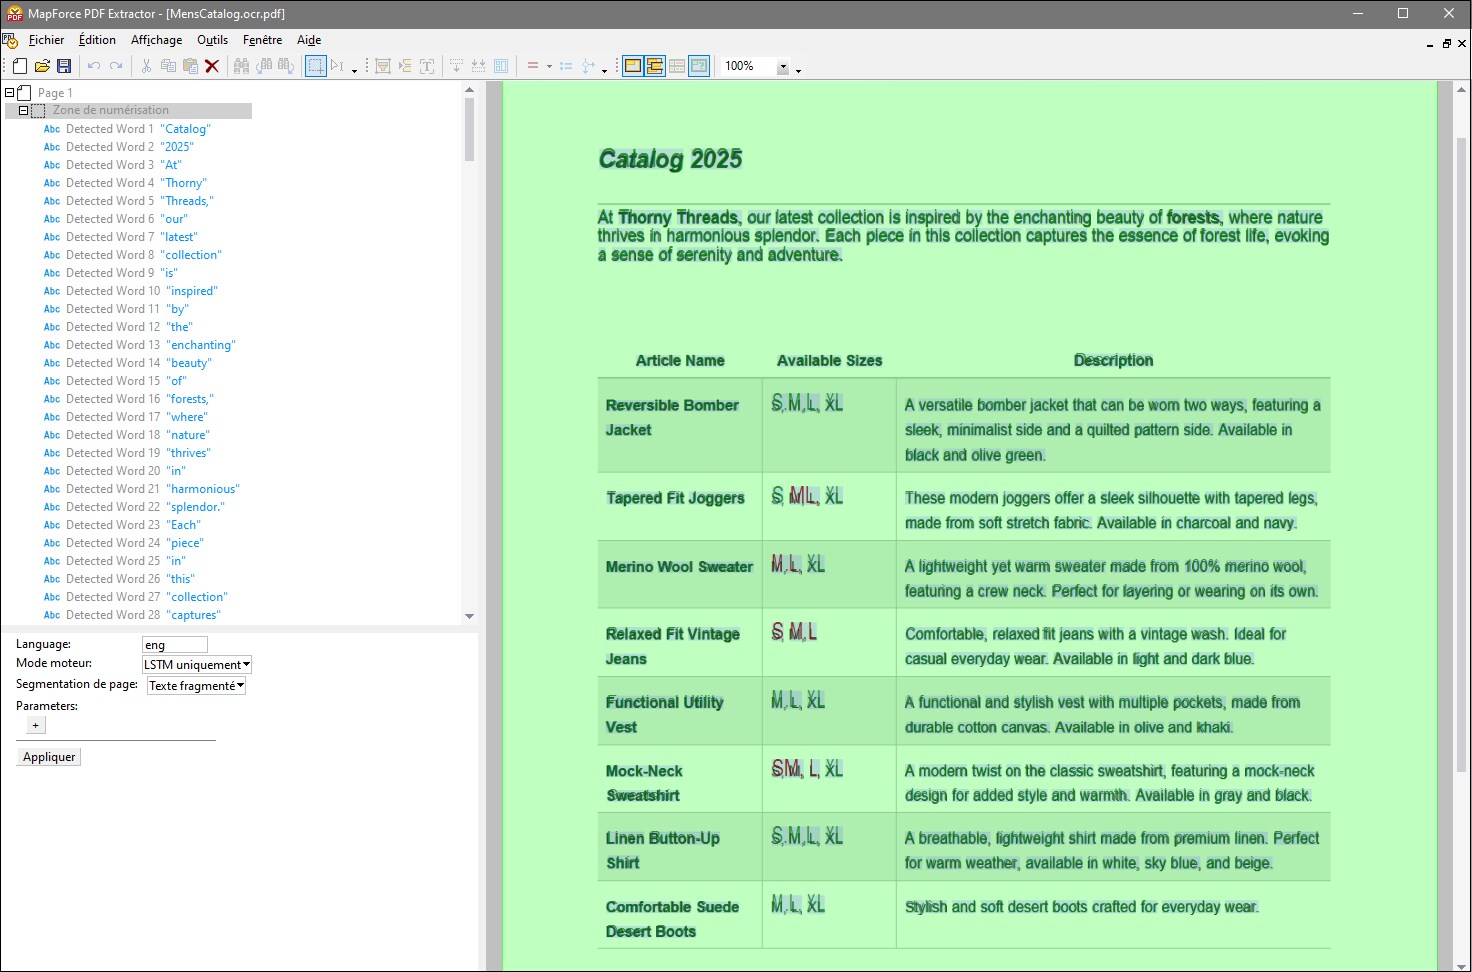Toggle the first yellow pane view button
The width and height of the screenshot is (1472, 972).
click(x=632, y=66)
